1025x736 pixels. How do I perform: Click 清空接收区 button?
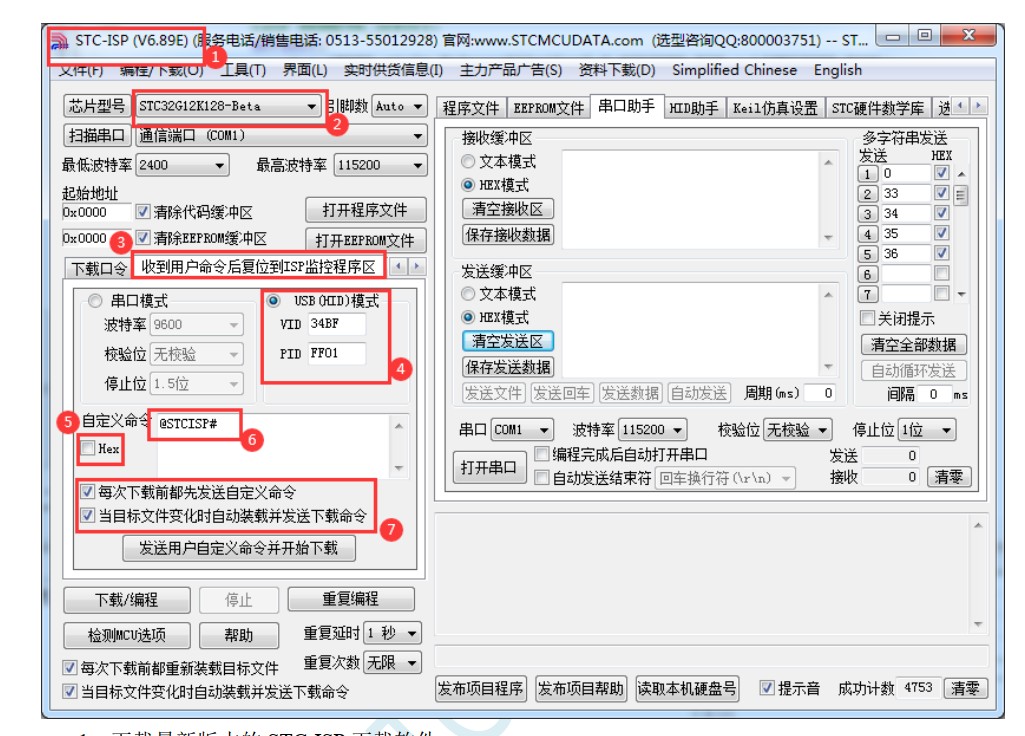pyautogui.click(x=508, y=209)
